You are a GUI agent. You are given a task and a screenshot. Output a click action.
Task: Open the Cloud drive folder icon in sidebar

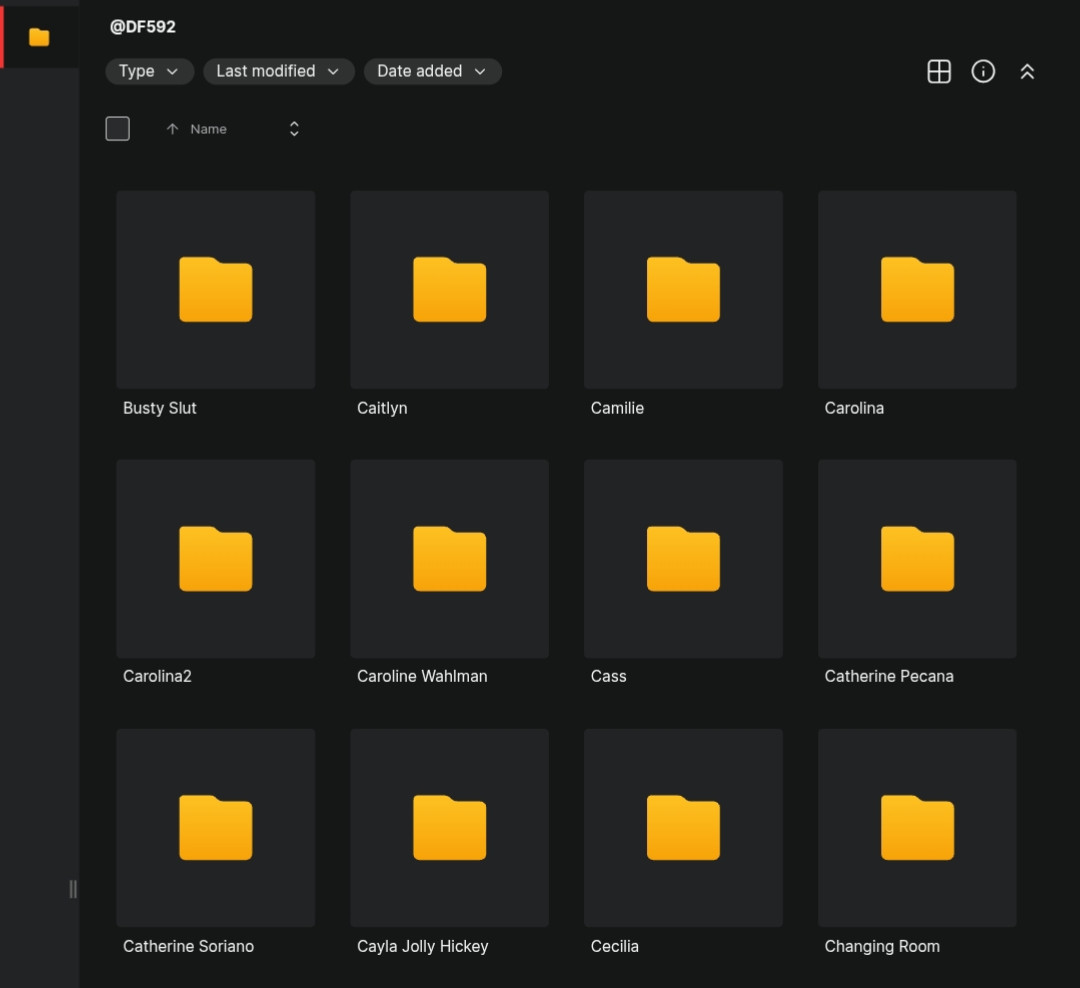click(39, 37)
